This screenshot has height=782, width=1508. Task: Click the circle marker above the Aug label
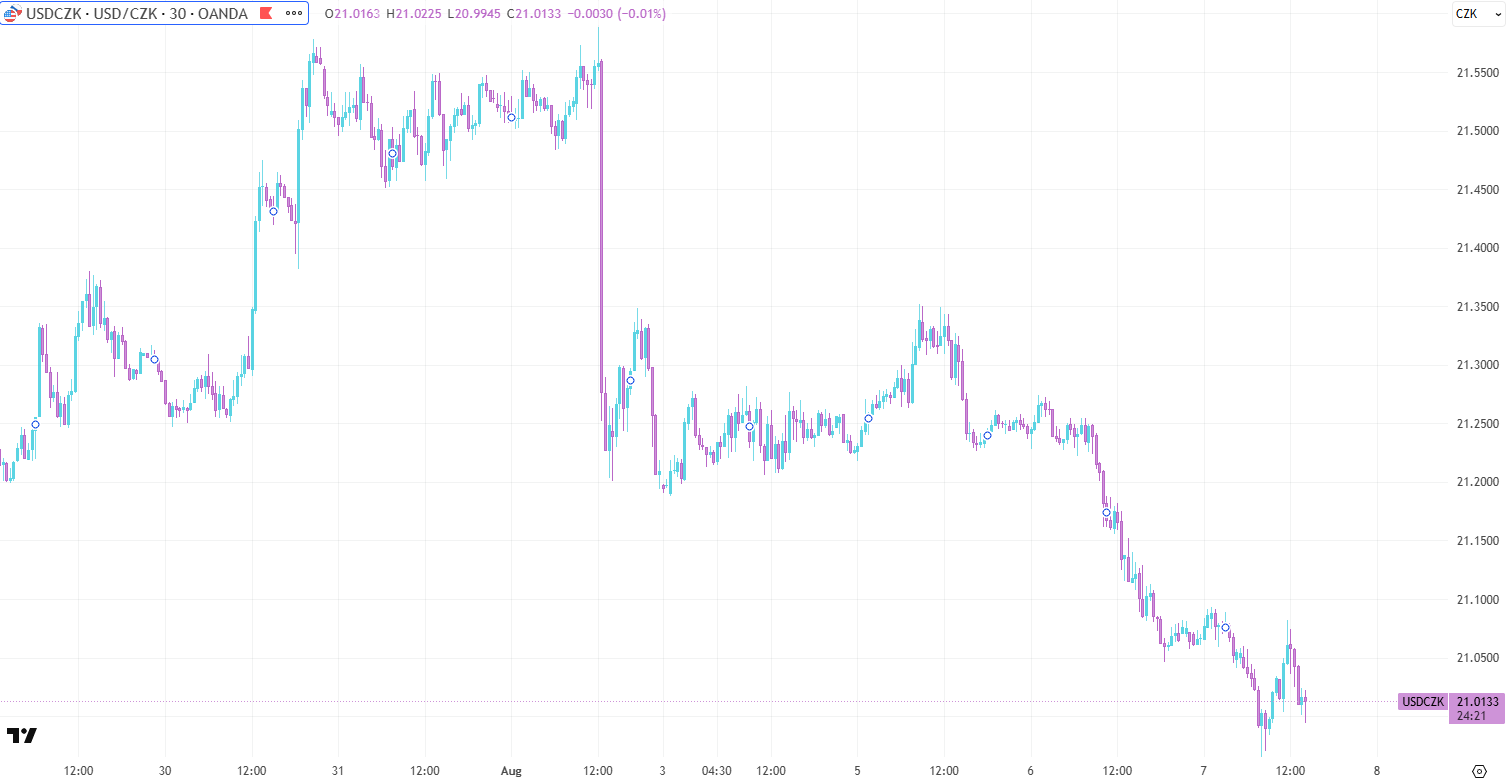click(511, 118)
